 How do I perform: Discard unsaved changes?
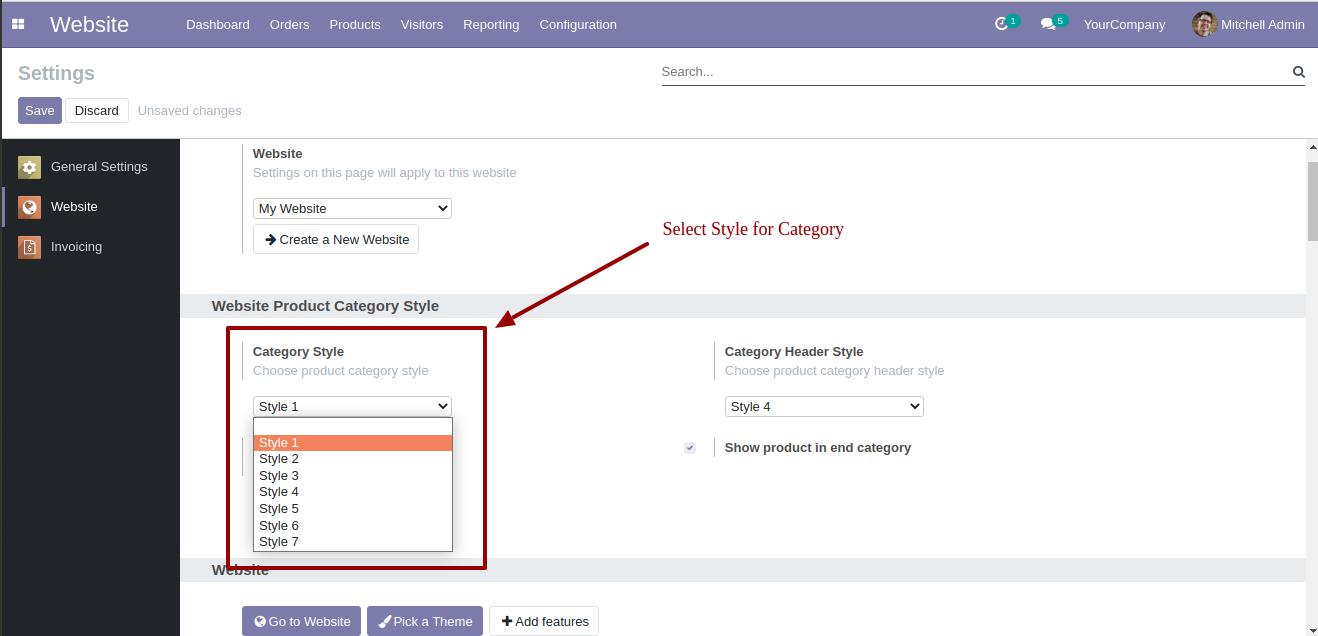(x=97, y=110)
